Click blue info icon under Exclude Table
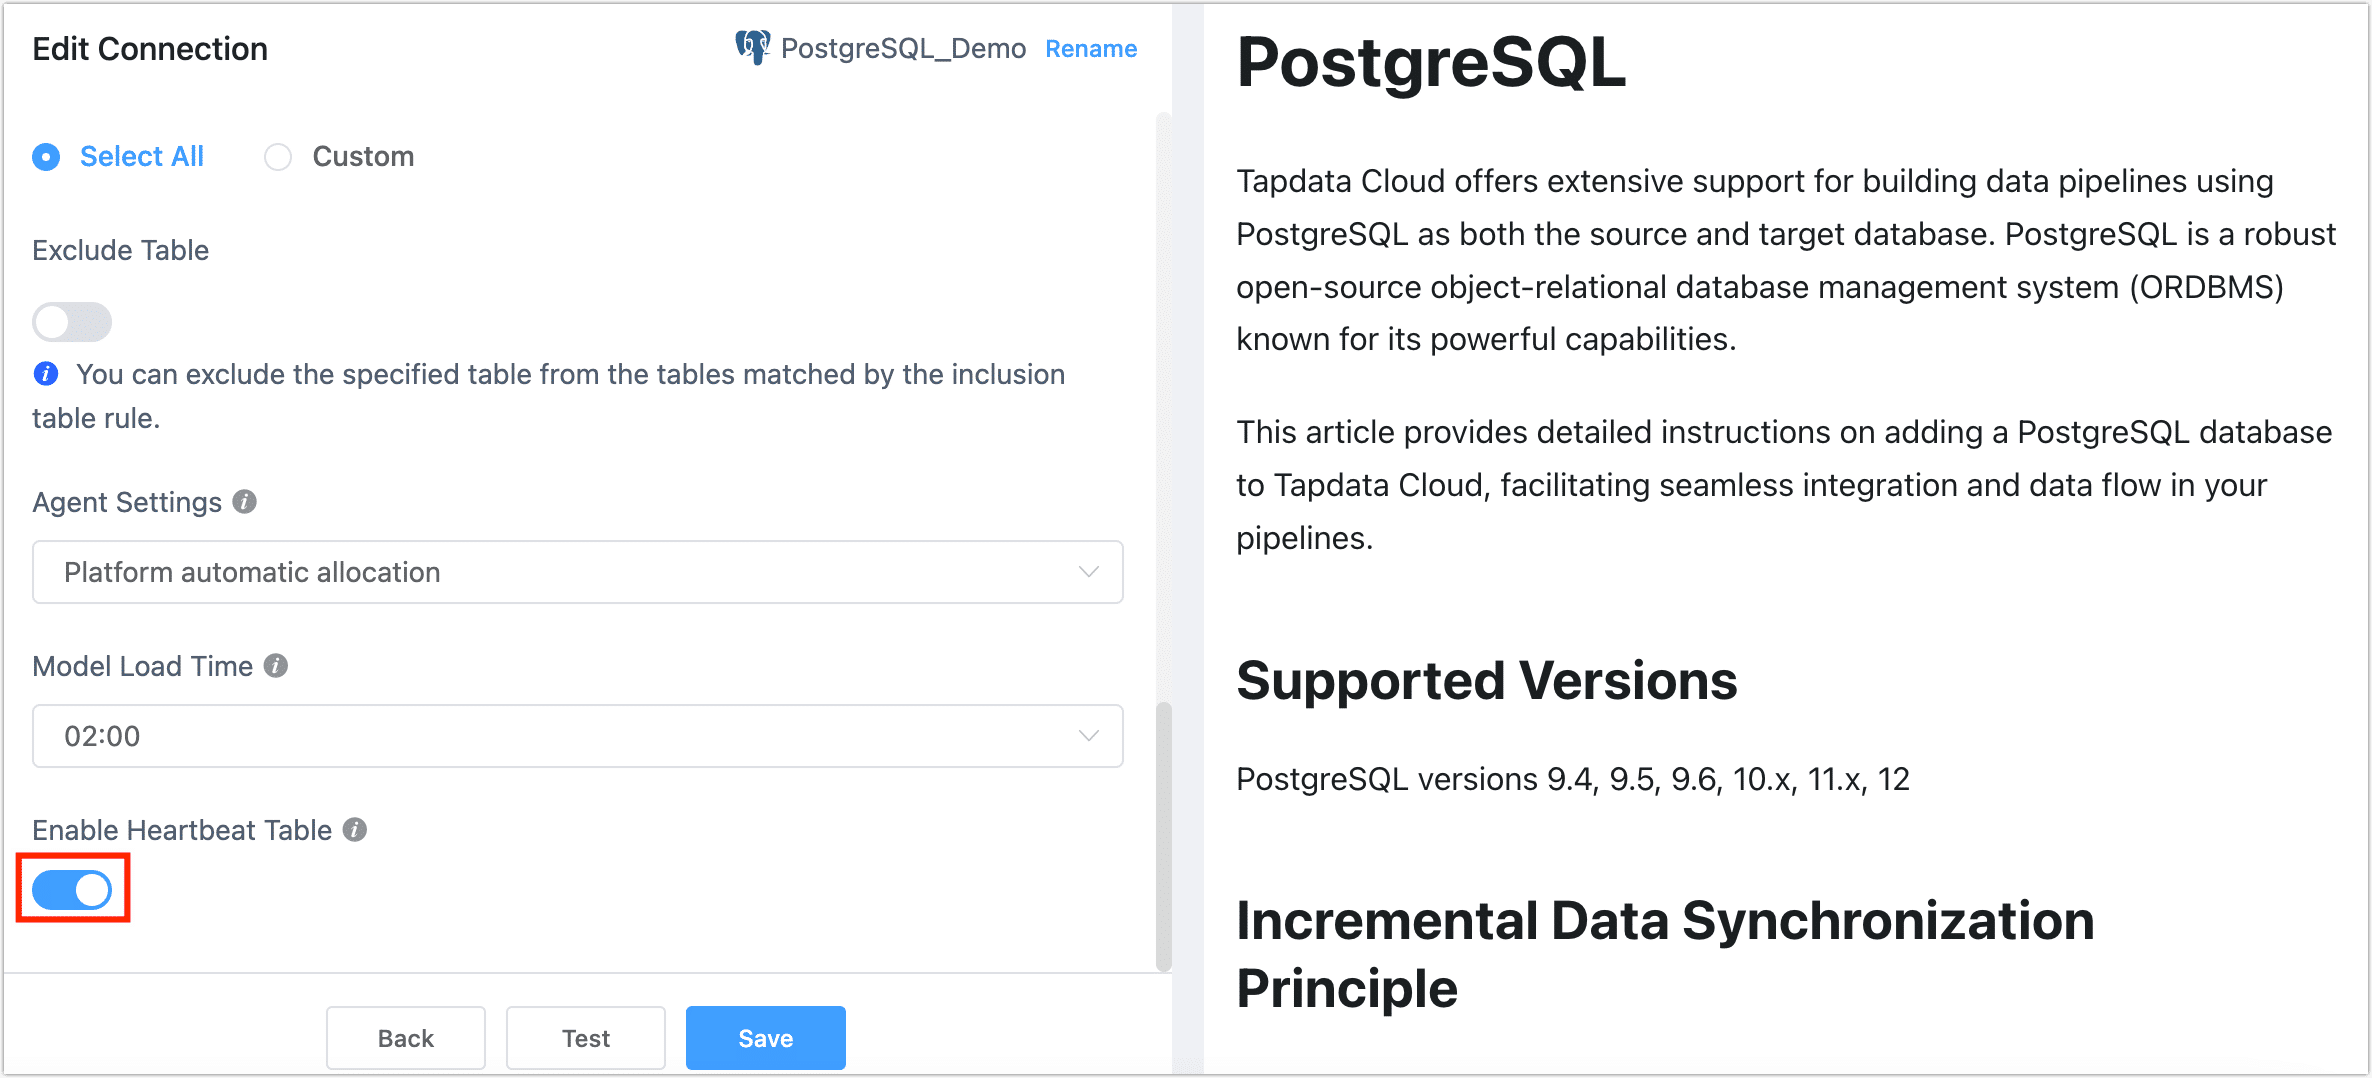This screenshot has width=2372, height=1078. (46, 374)
